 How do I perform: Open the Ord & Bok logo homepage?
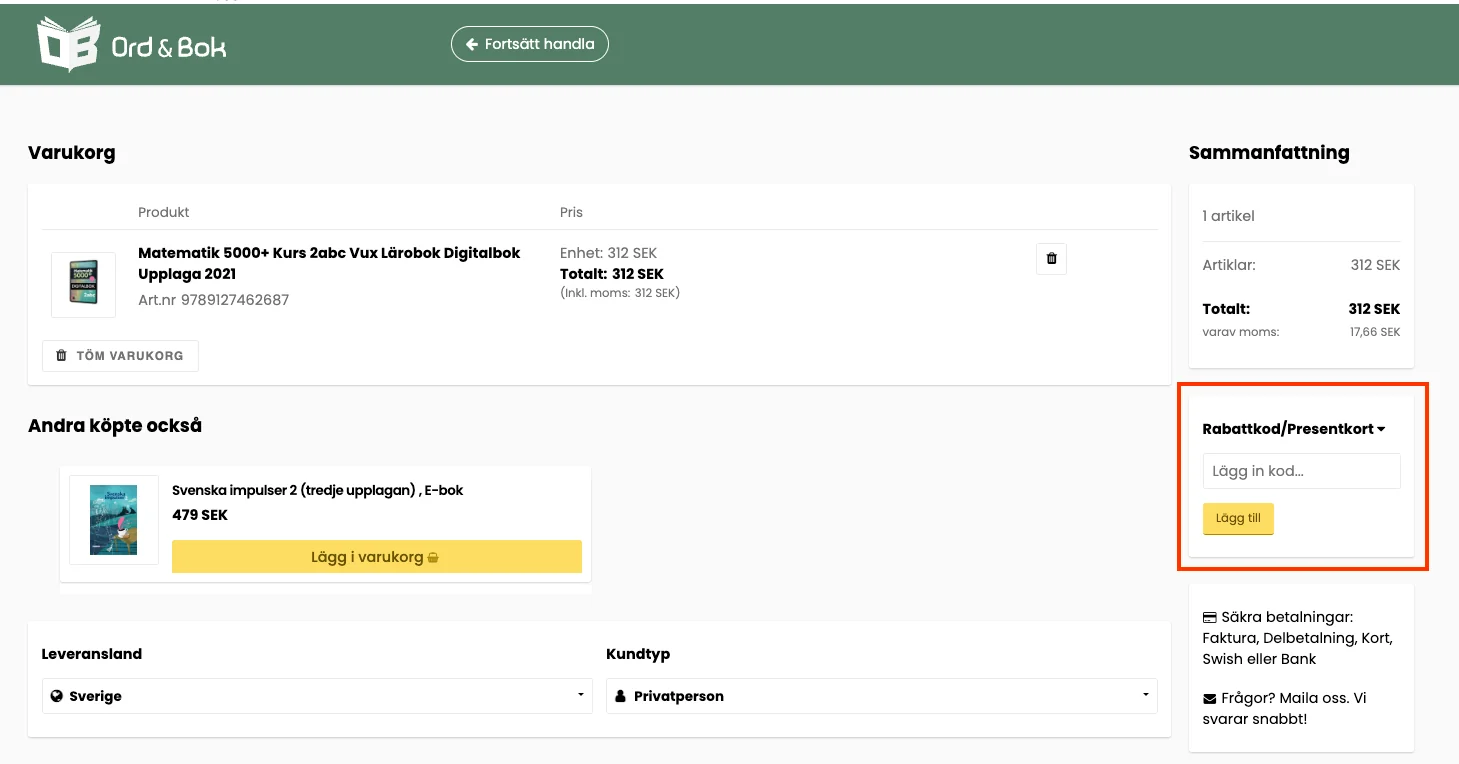pyautogui.click(x=132, y=44)
